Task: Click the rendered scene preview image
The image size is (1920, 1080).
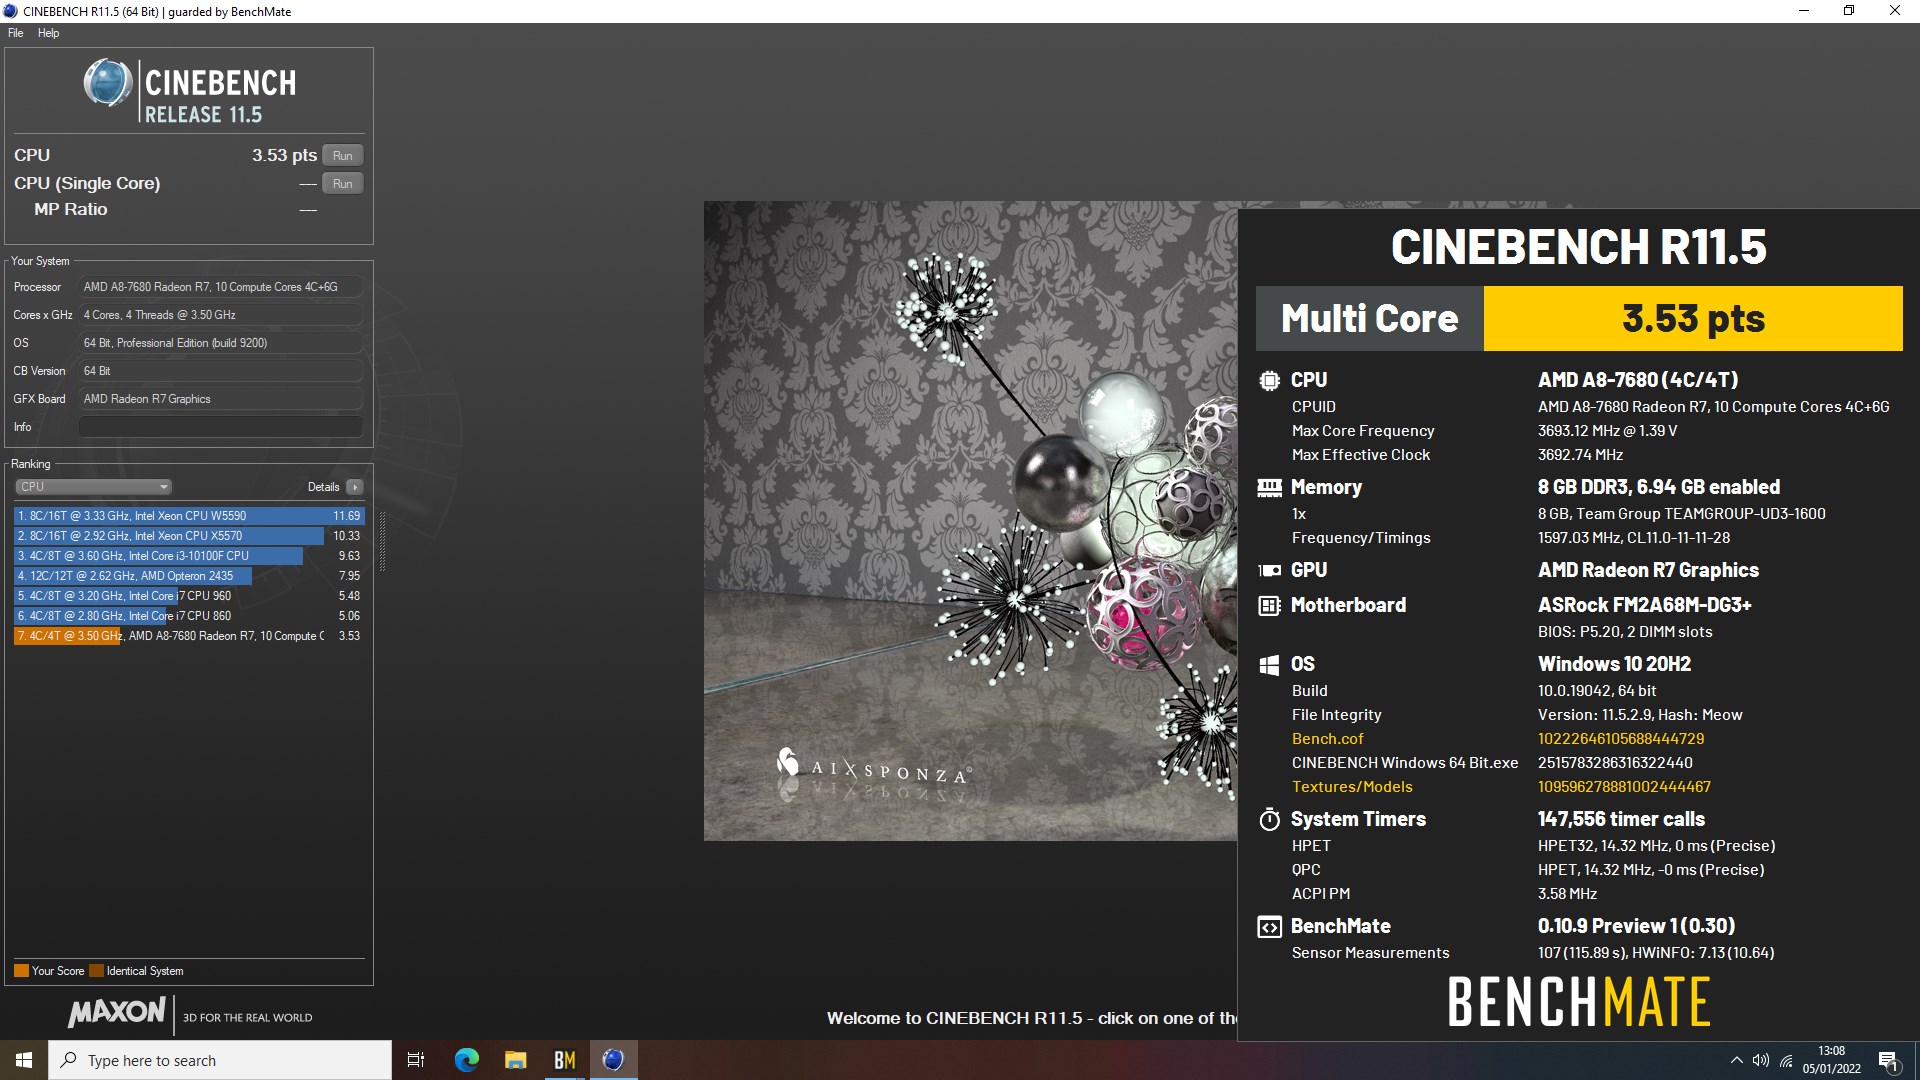Action: (970, 521)
